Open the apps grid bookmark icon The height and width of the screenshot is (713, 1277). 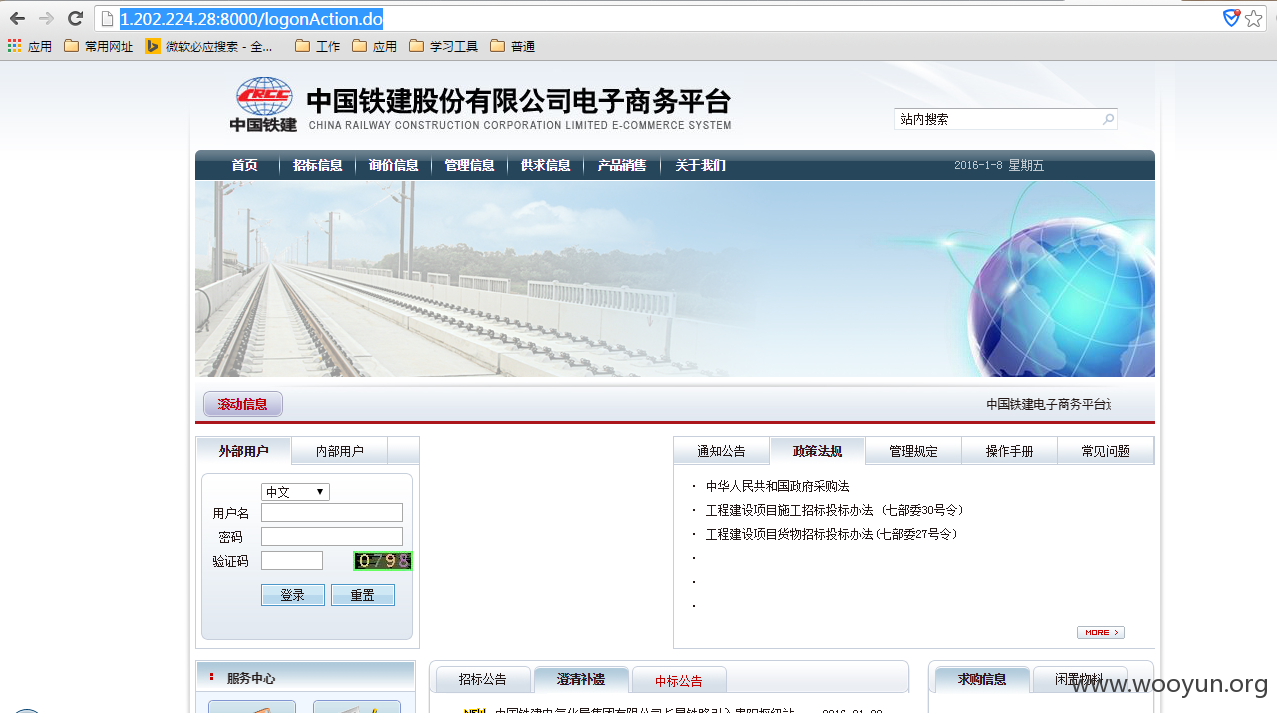(x=14, y=46)
